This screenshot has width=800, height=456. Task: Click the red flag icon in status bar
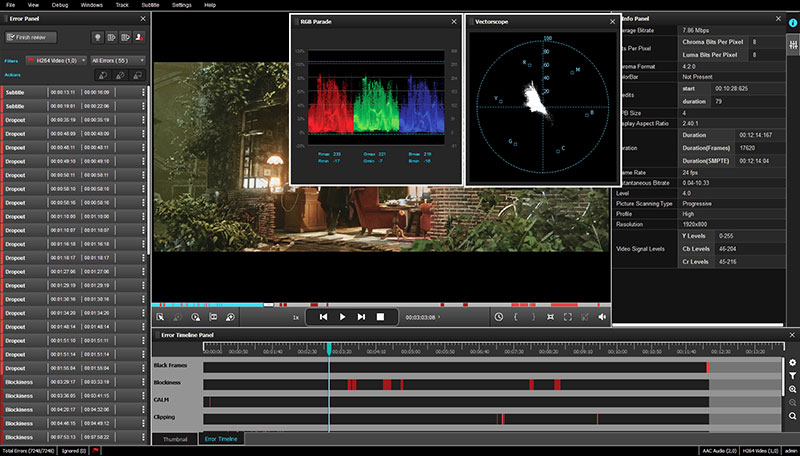pos(95,450)
